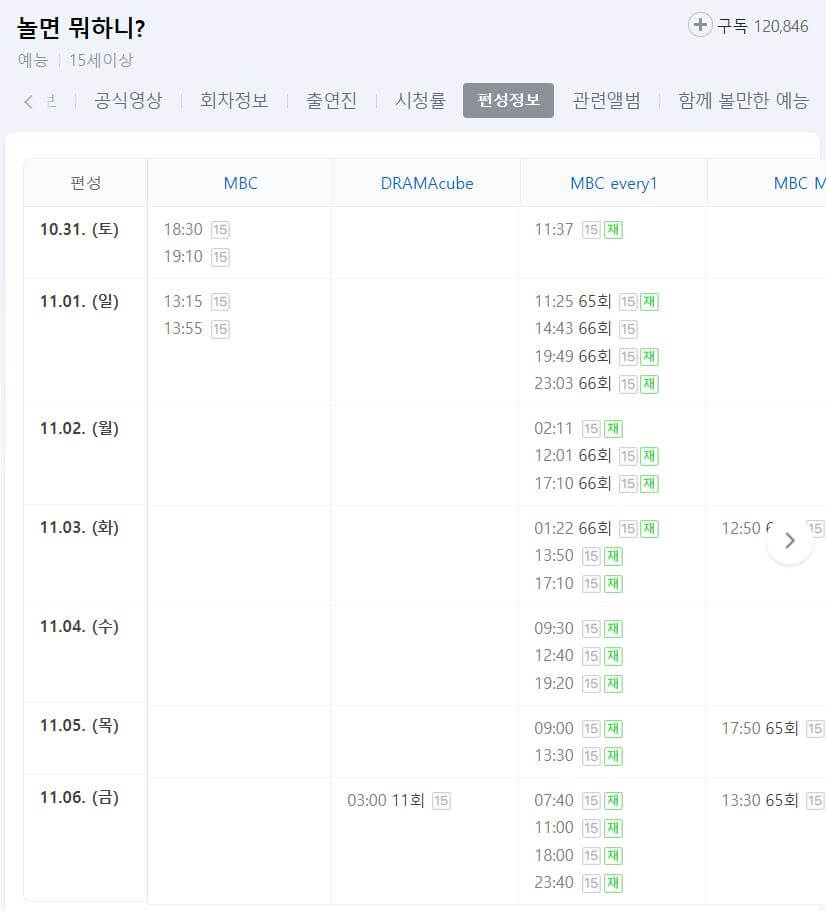Click the 15세이상 rating label
826x911 pixels.
pos(101,60)
